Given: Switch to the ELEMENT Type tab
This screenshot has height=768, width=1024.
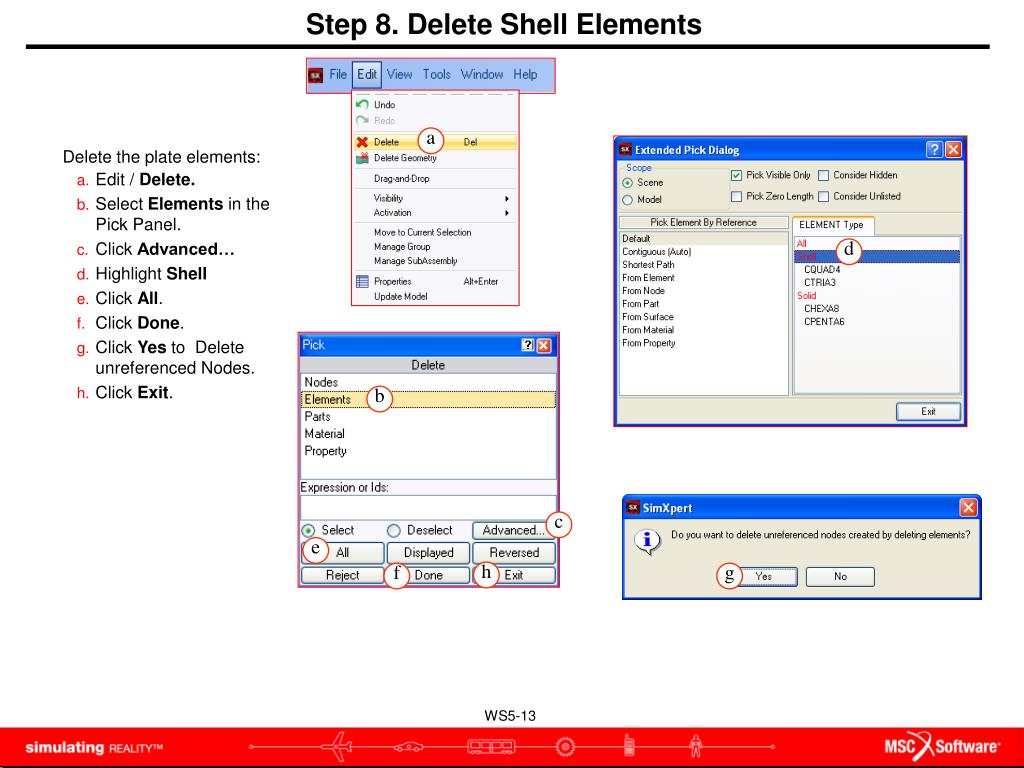Looking at the screenshot, I should [832, 225].
